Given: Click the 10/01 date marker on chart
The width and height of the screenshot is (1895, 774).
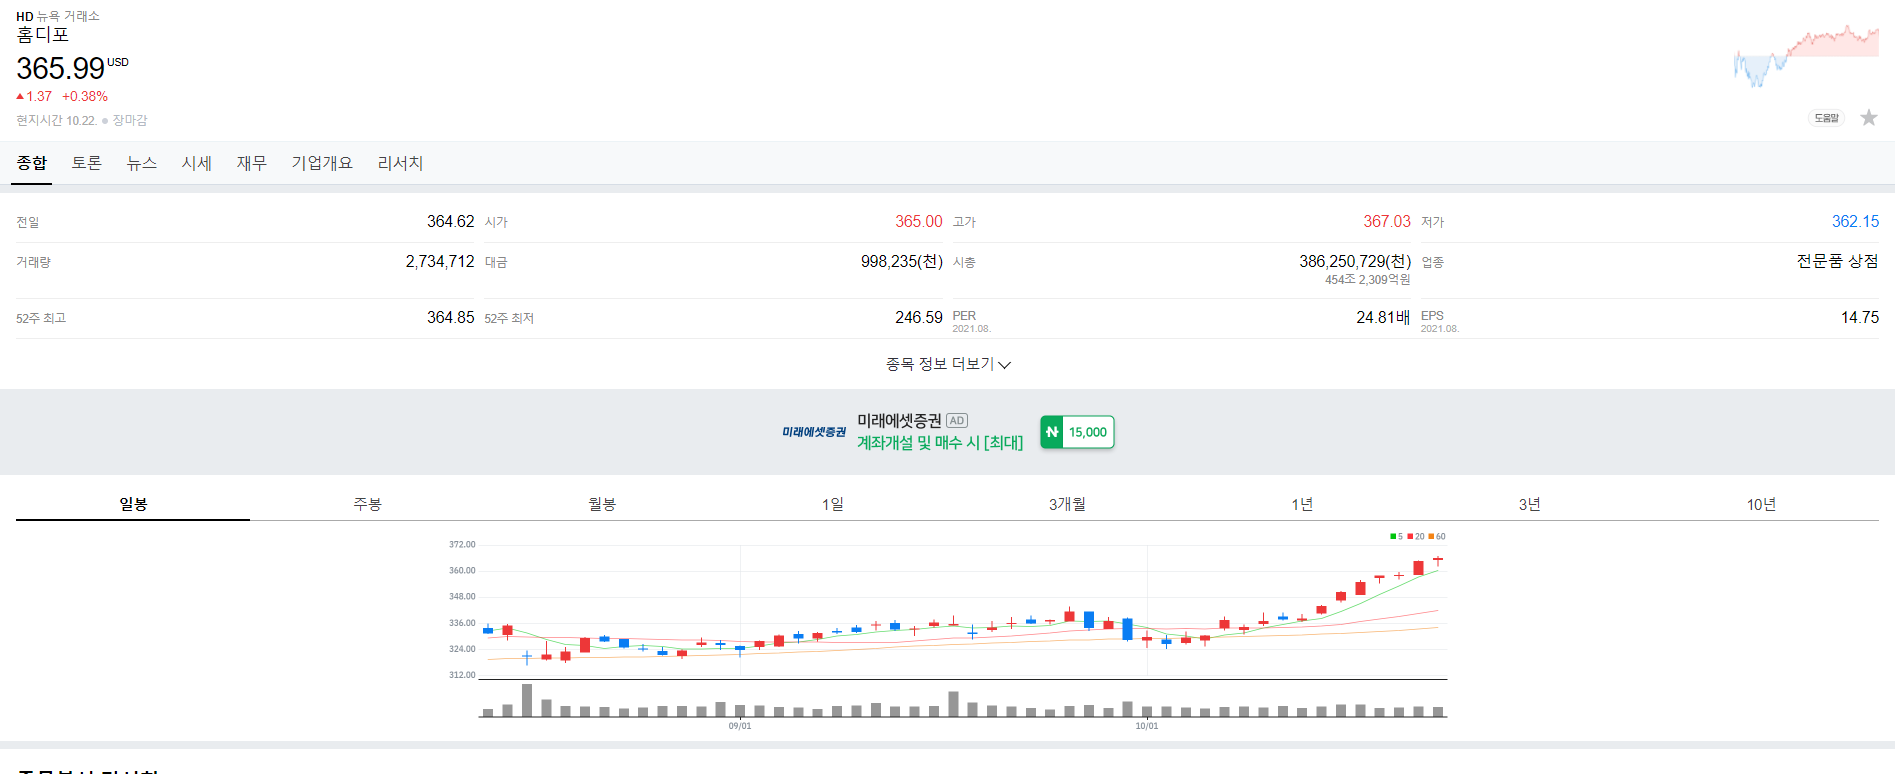Looking at the screenshot, I should pos(1147,726).
